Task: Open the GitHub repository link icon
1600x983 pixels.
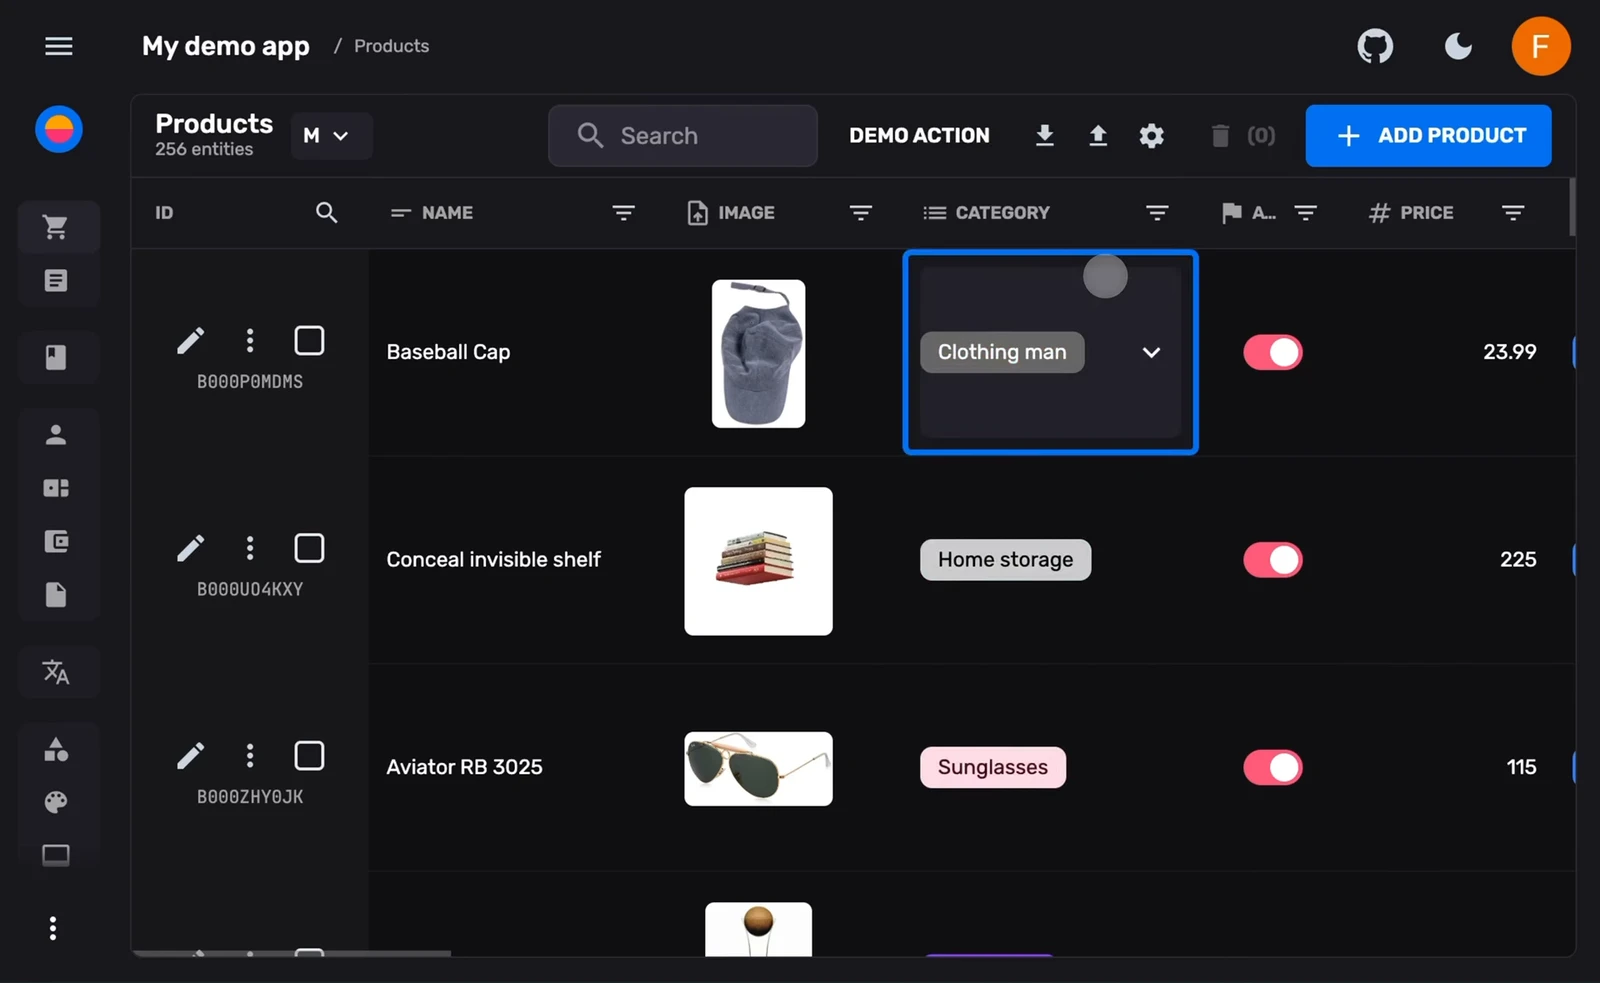Action: [x=1375, y=46]
